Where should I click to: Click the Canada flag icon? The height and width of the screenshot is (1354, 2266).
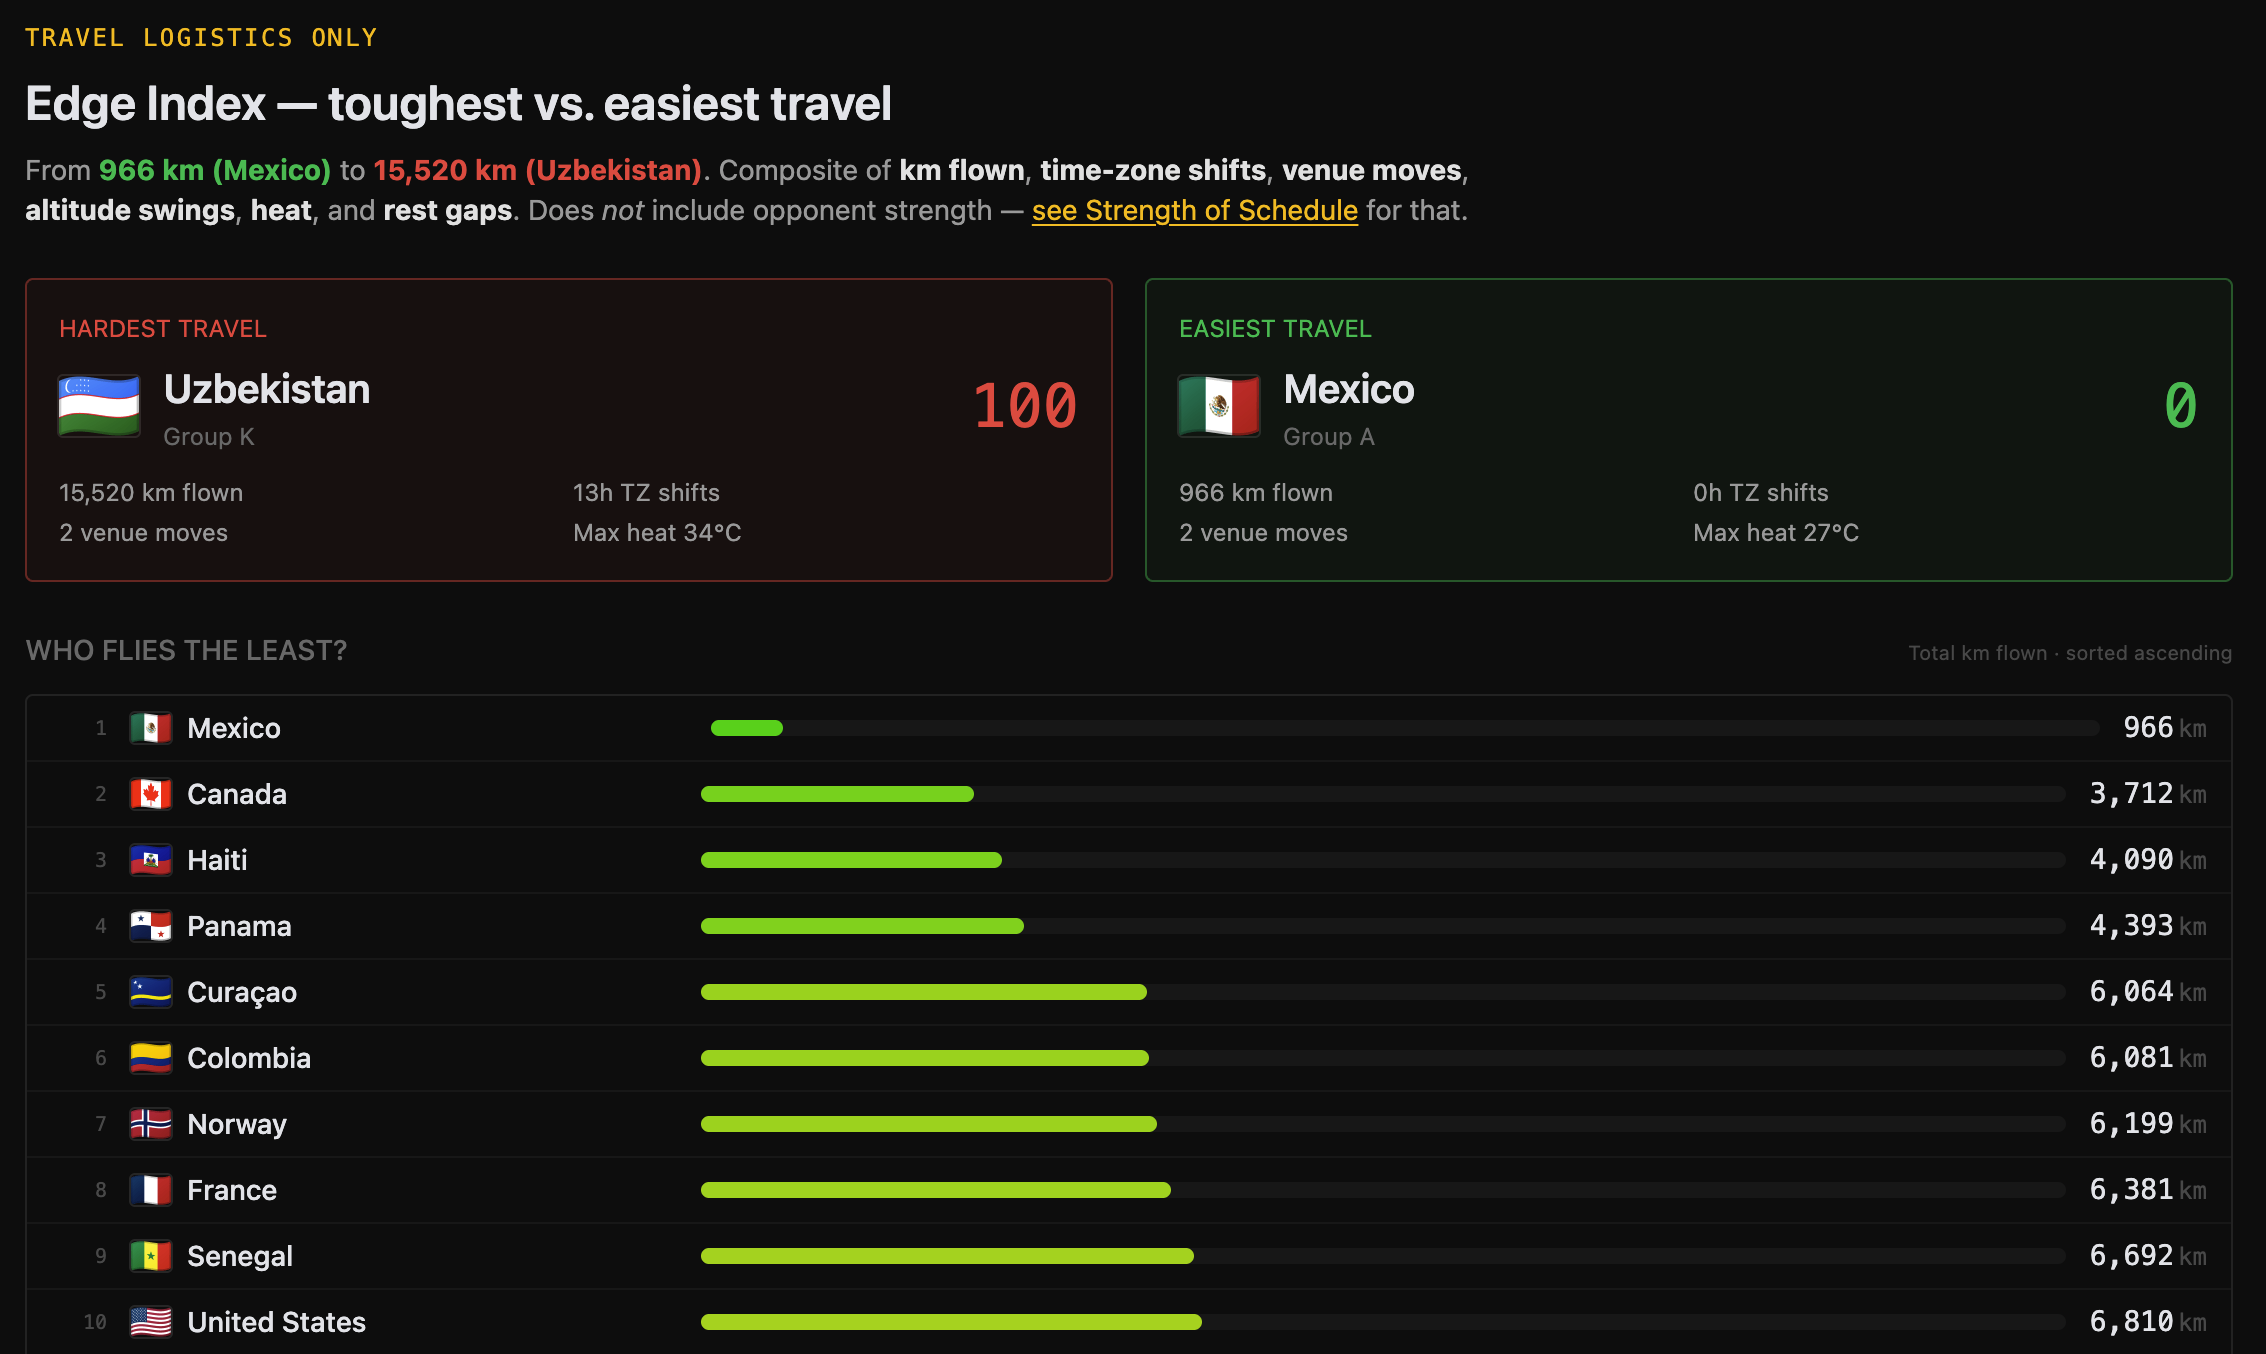pos(151,794)
